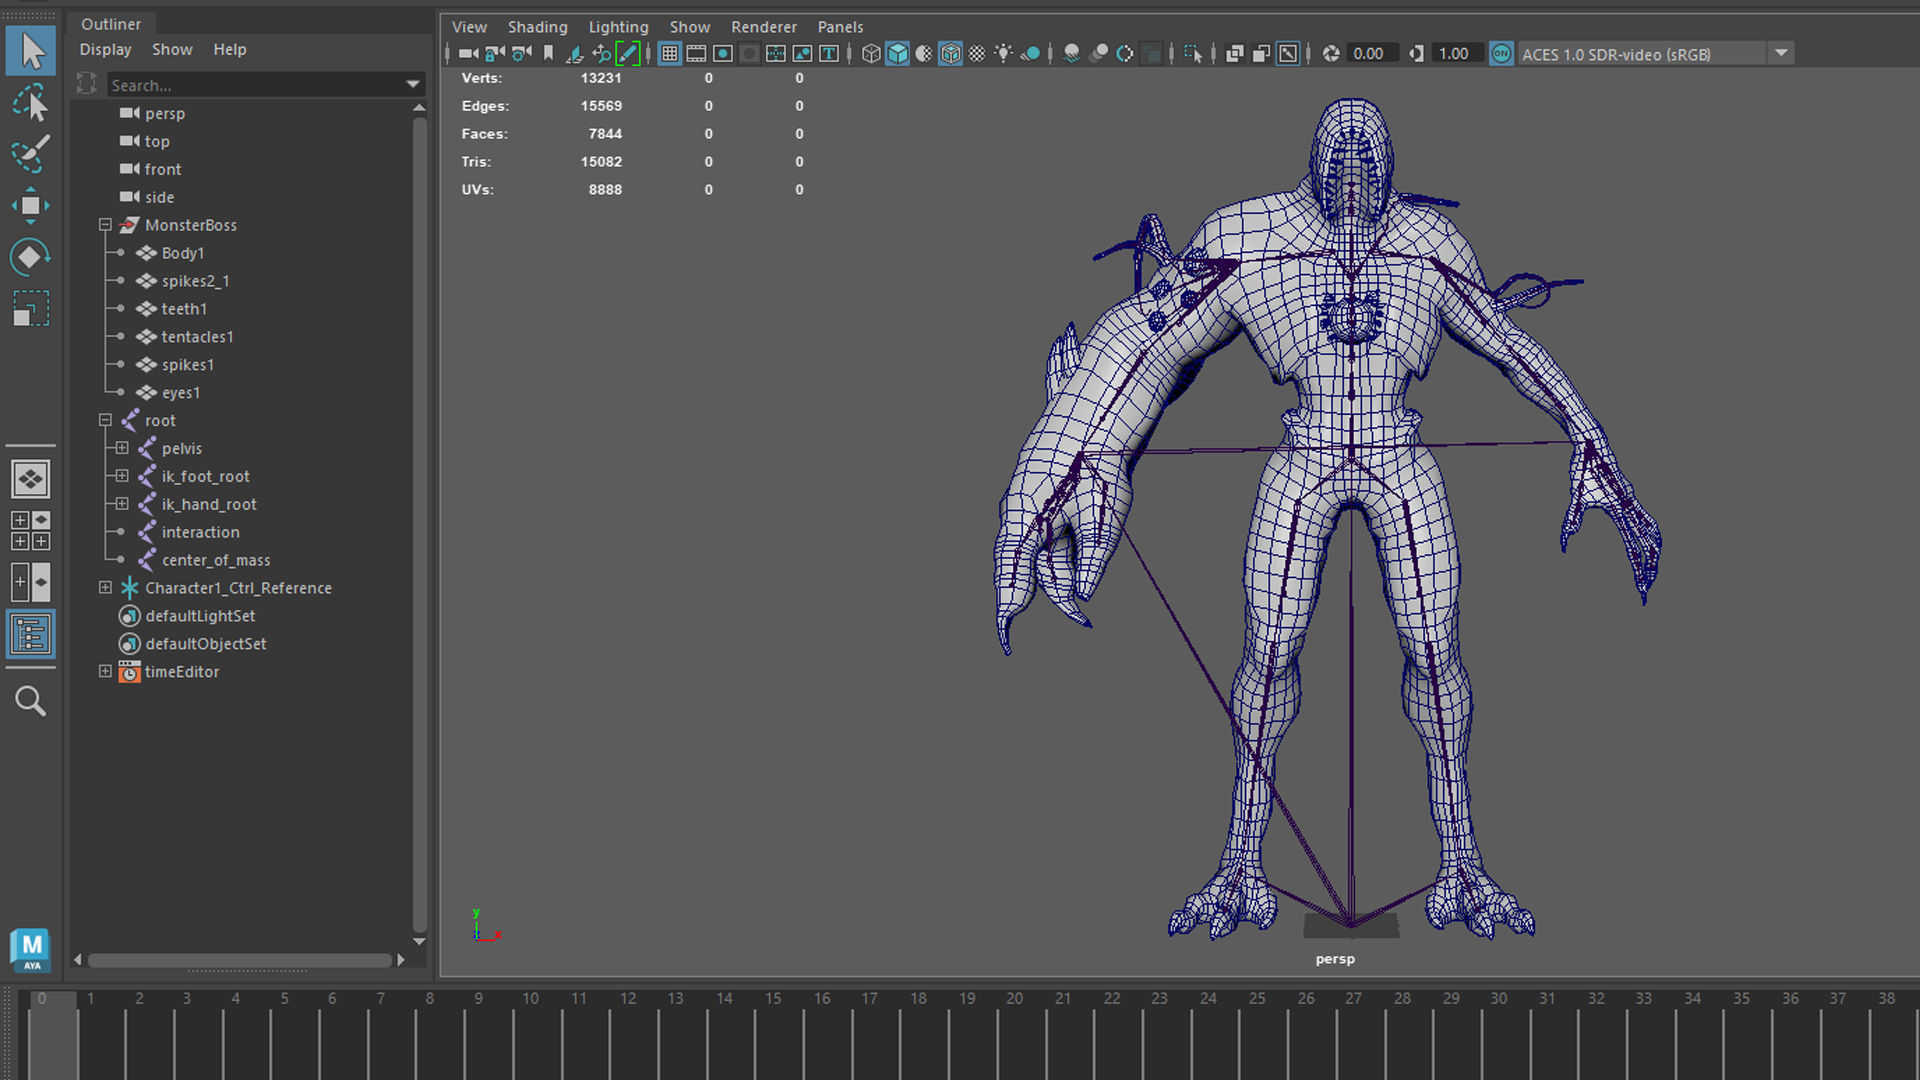Click the Outliner panel layout icon
The width and height of the screenshot is (1920, 1080).
(x=31, y=634)
